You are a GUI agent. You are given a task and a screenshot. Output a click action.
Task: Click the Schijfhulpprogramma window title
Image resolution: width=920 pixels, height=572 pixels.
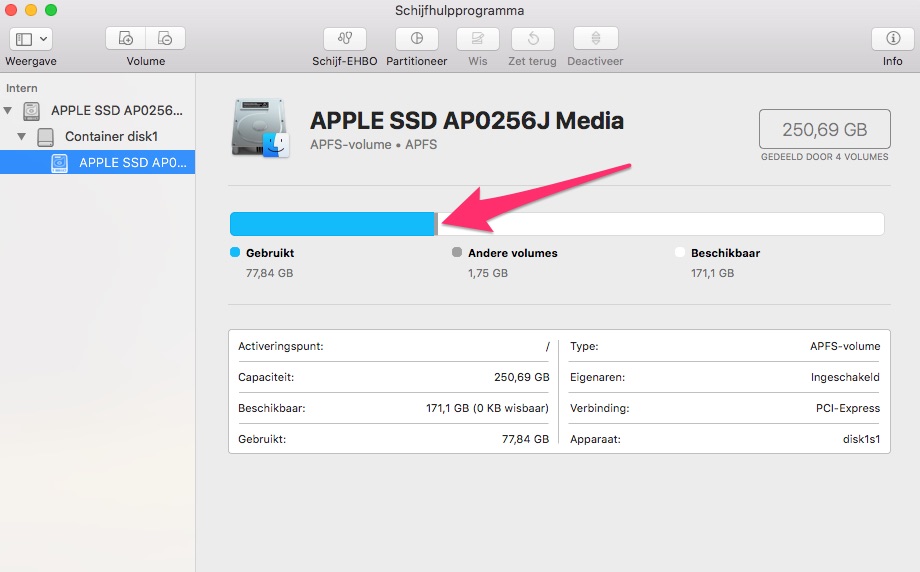(x=459, y=11)
